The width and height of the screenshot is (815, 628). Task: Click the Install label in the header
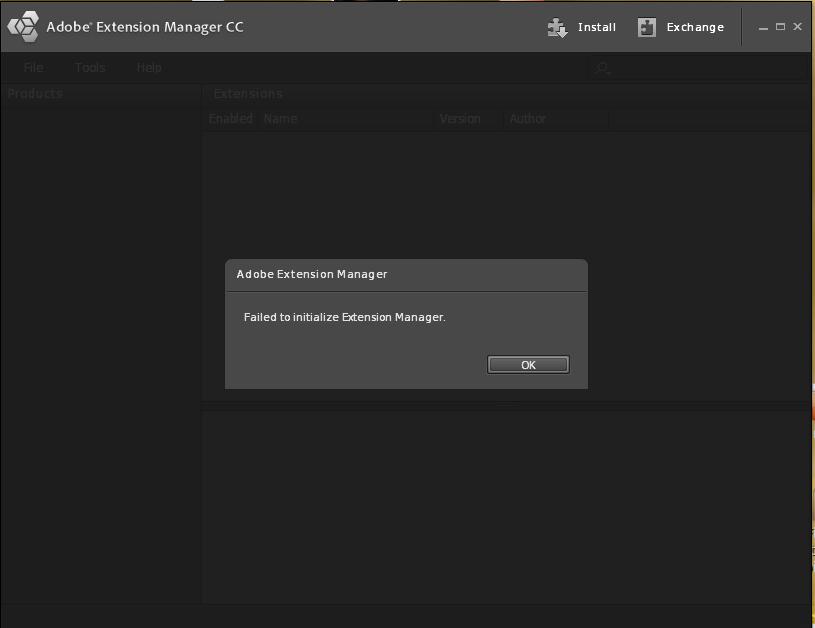[597, 27]
